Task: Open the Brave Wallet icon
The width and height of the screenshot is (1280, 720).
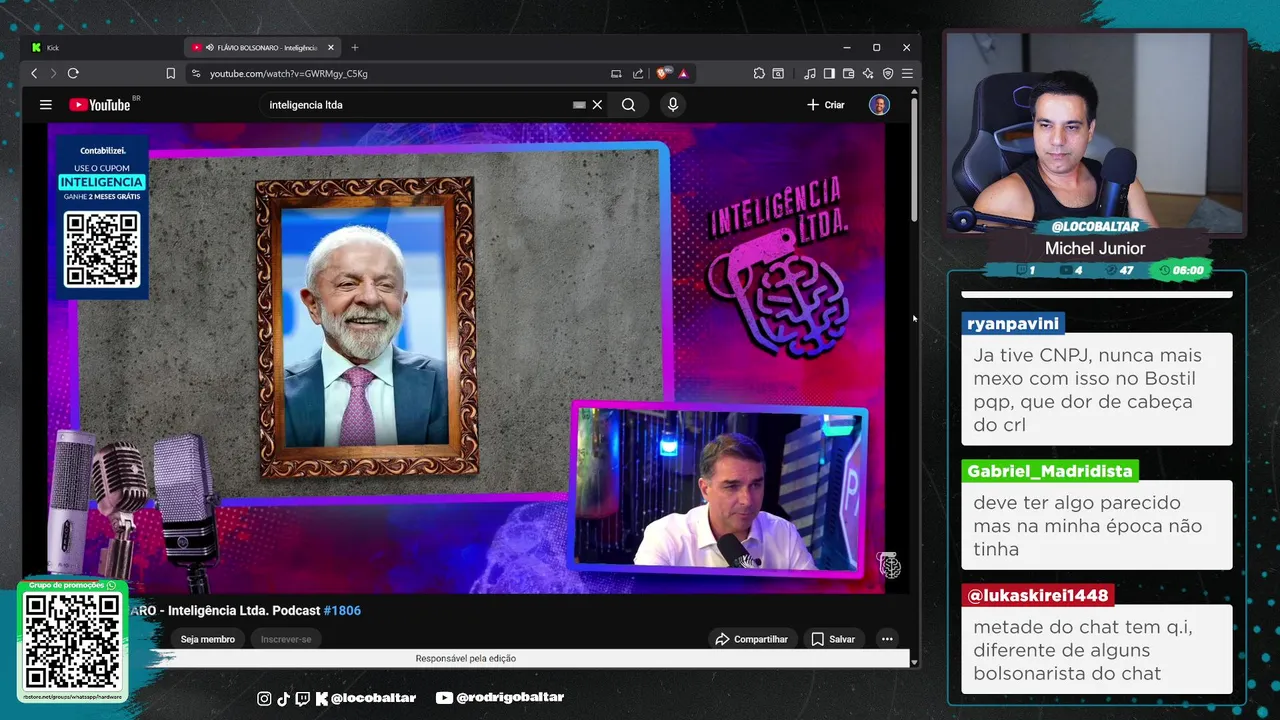Action: point(848,73)
